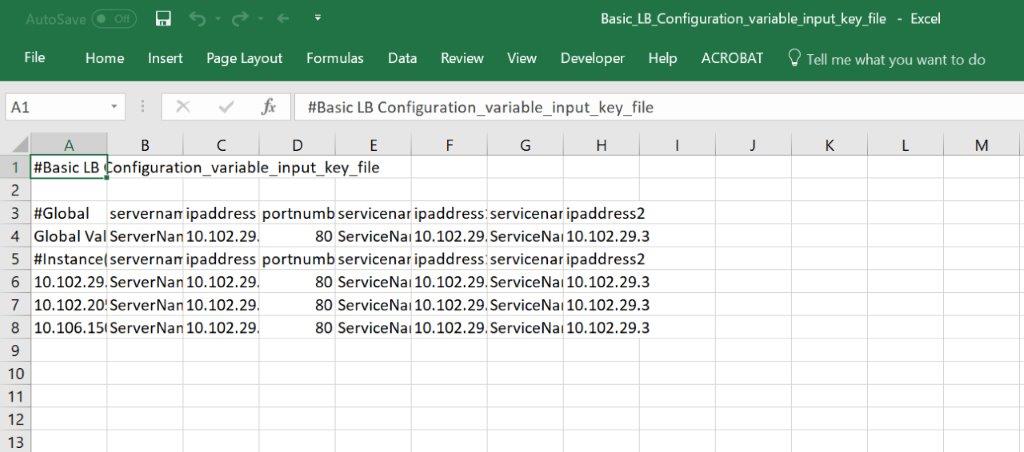This screenshot has height=452, width=1024.
Task: Click the Save icon in title bar
Action: point(163,19)
